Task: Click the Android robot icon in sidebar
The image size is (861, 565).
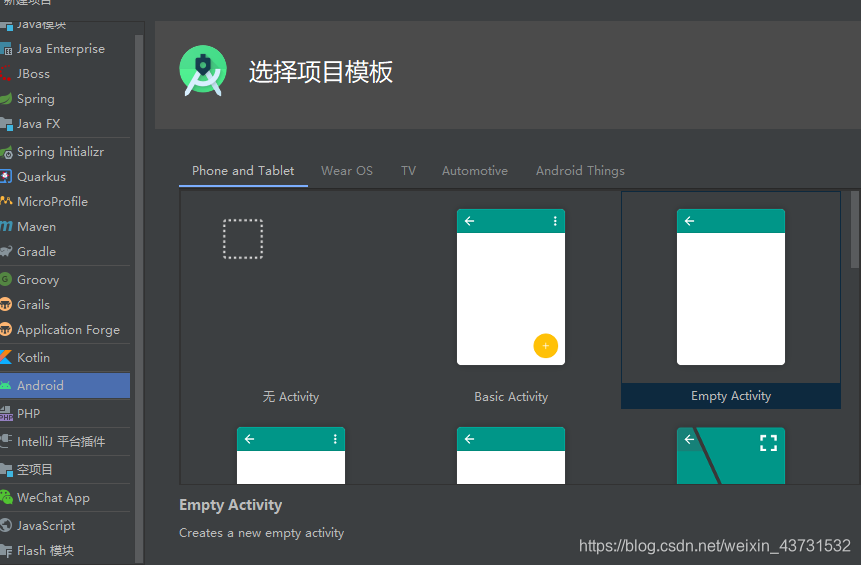Action: (5, 385)
